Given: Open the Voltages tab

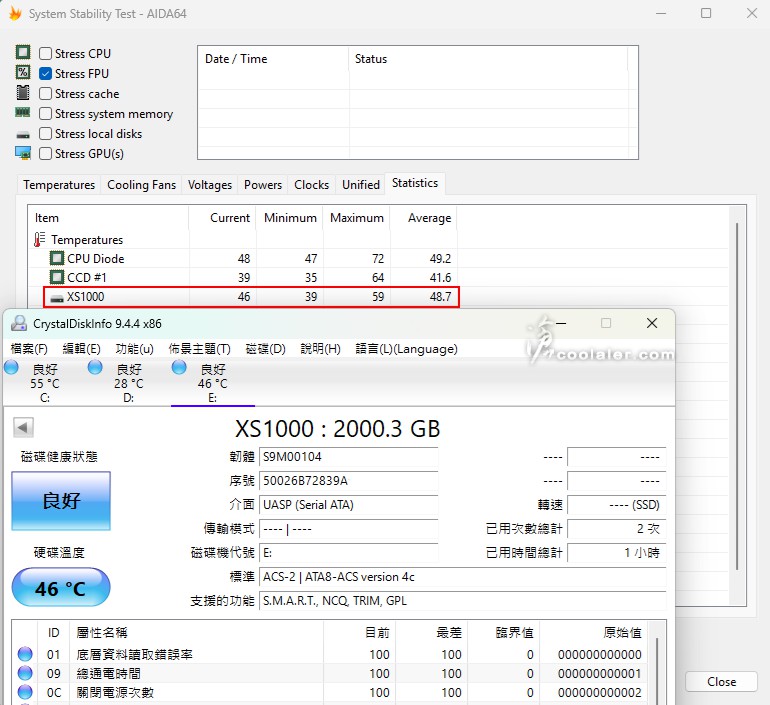Looking at the screenshot, I should pos(210,185).
